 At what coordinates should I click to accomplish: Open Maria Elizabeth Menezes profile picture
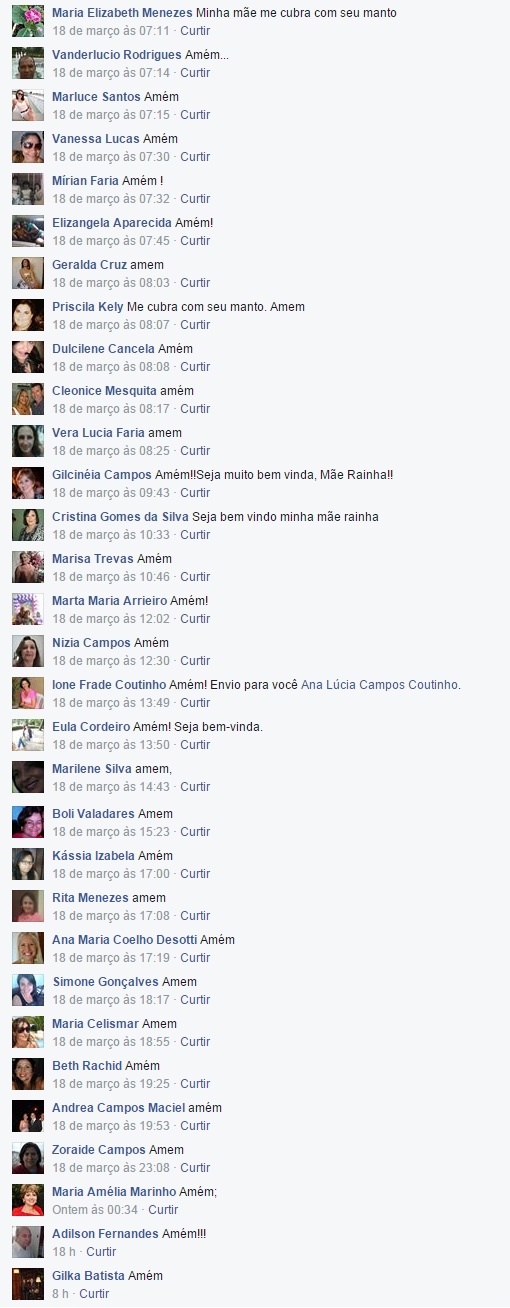tap(28, 21)
